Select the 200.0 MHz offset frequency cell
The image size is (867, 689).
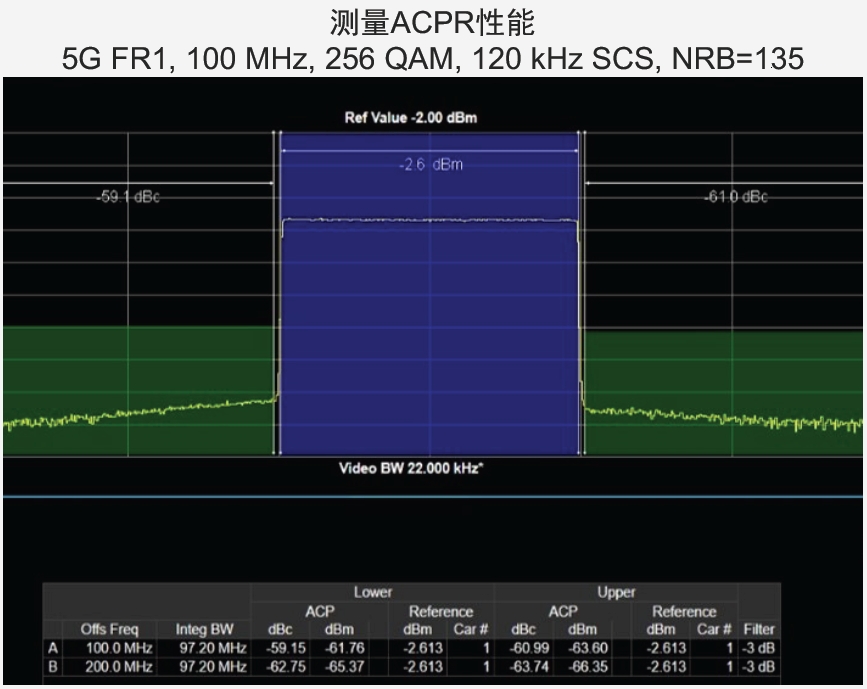tap(110, 666)
